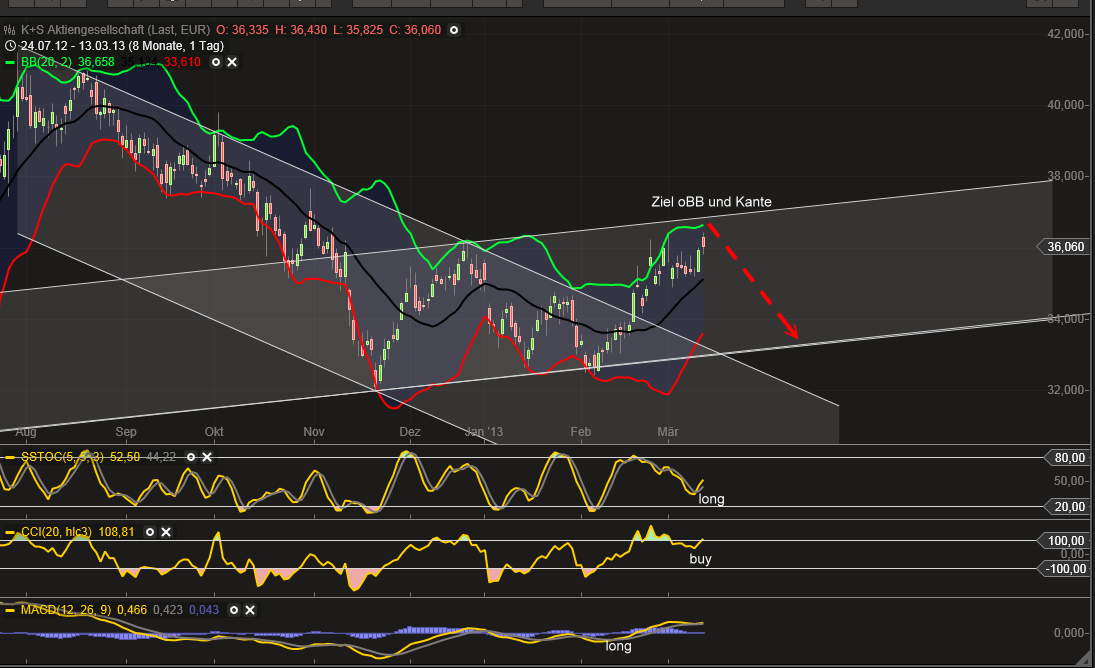This screenshot has height=668, width=1095.
Task: Click SSTOC signal value 44,22
Action: tap(161, 457)
